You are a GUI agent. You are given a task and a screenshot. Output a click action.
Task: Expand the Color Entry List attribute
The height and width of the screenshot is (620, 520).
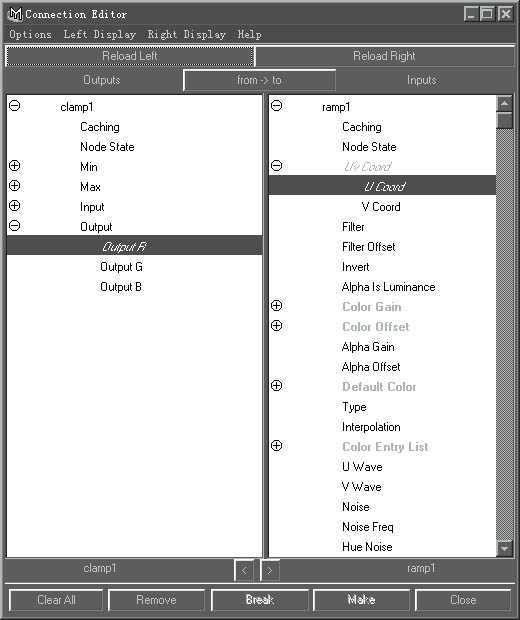pyautogui.click(x=276, y=446)
